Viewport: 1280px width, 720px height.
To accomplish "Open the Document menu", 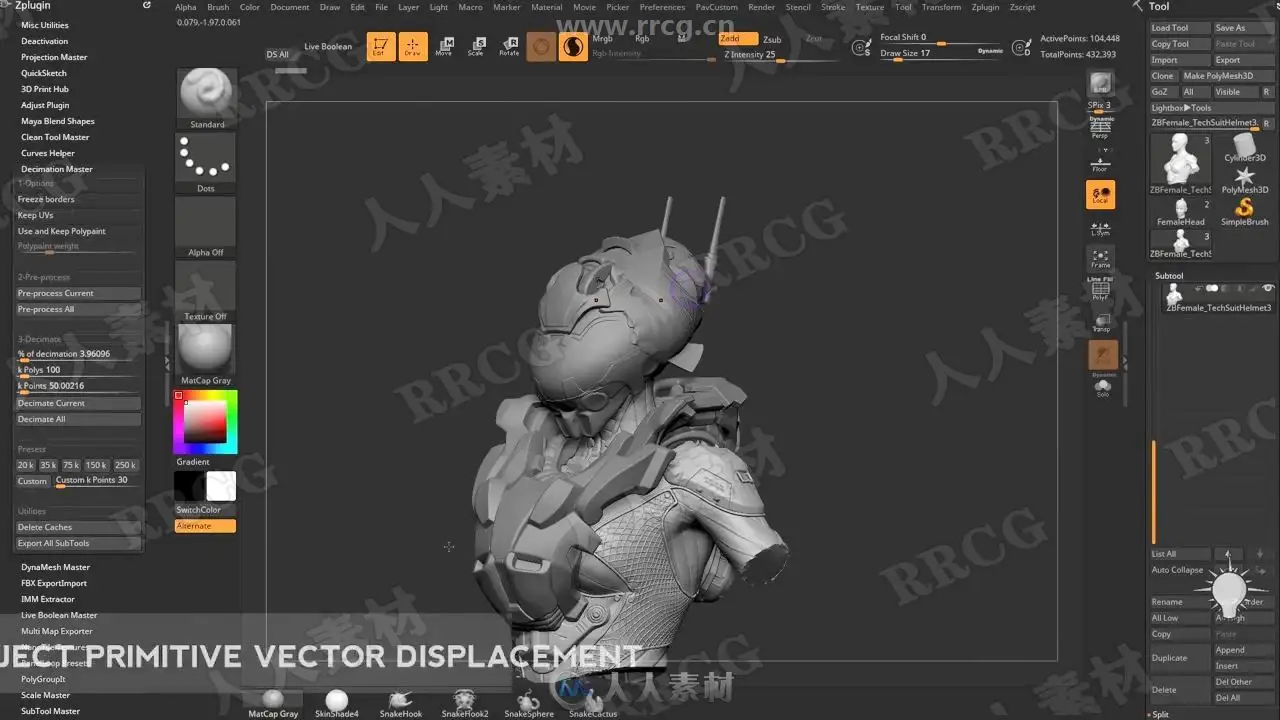I will pyautogui.click(x=290, y=7).
